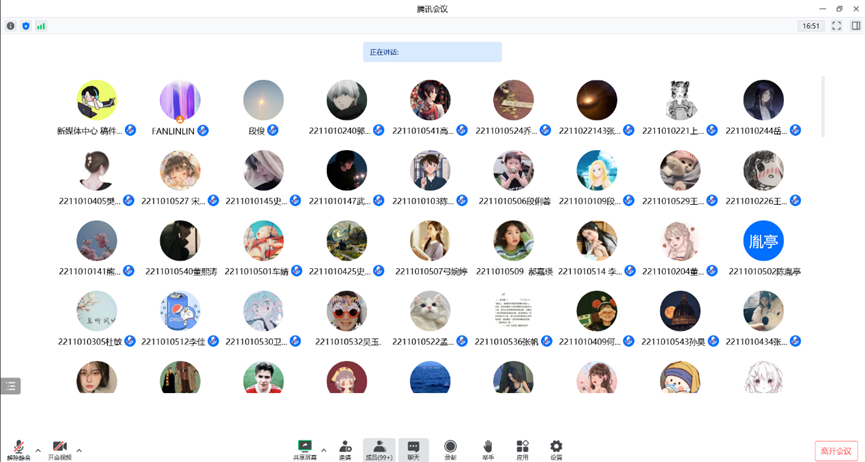Open share screen options arrow
Screen dimensions: 865x462
point(323,450)
